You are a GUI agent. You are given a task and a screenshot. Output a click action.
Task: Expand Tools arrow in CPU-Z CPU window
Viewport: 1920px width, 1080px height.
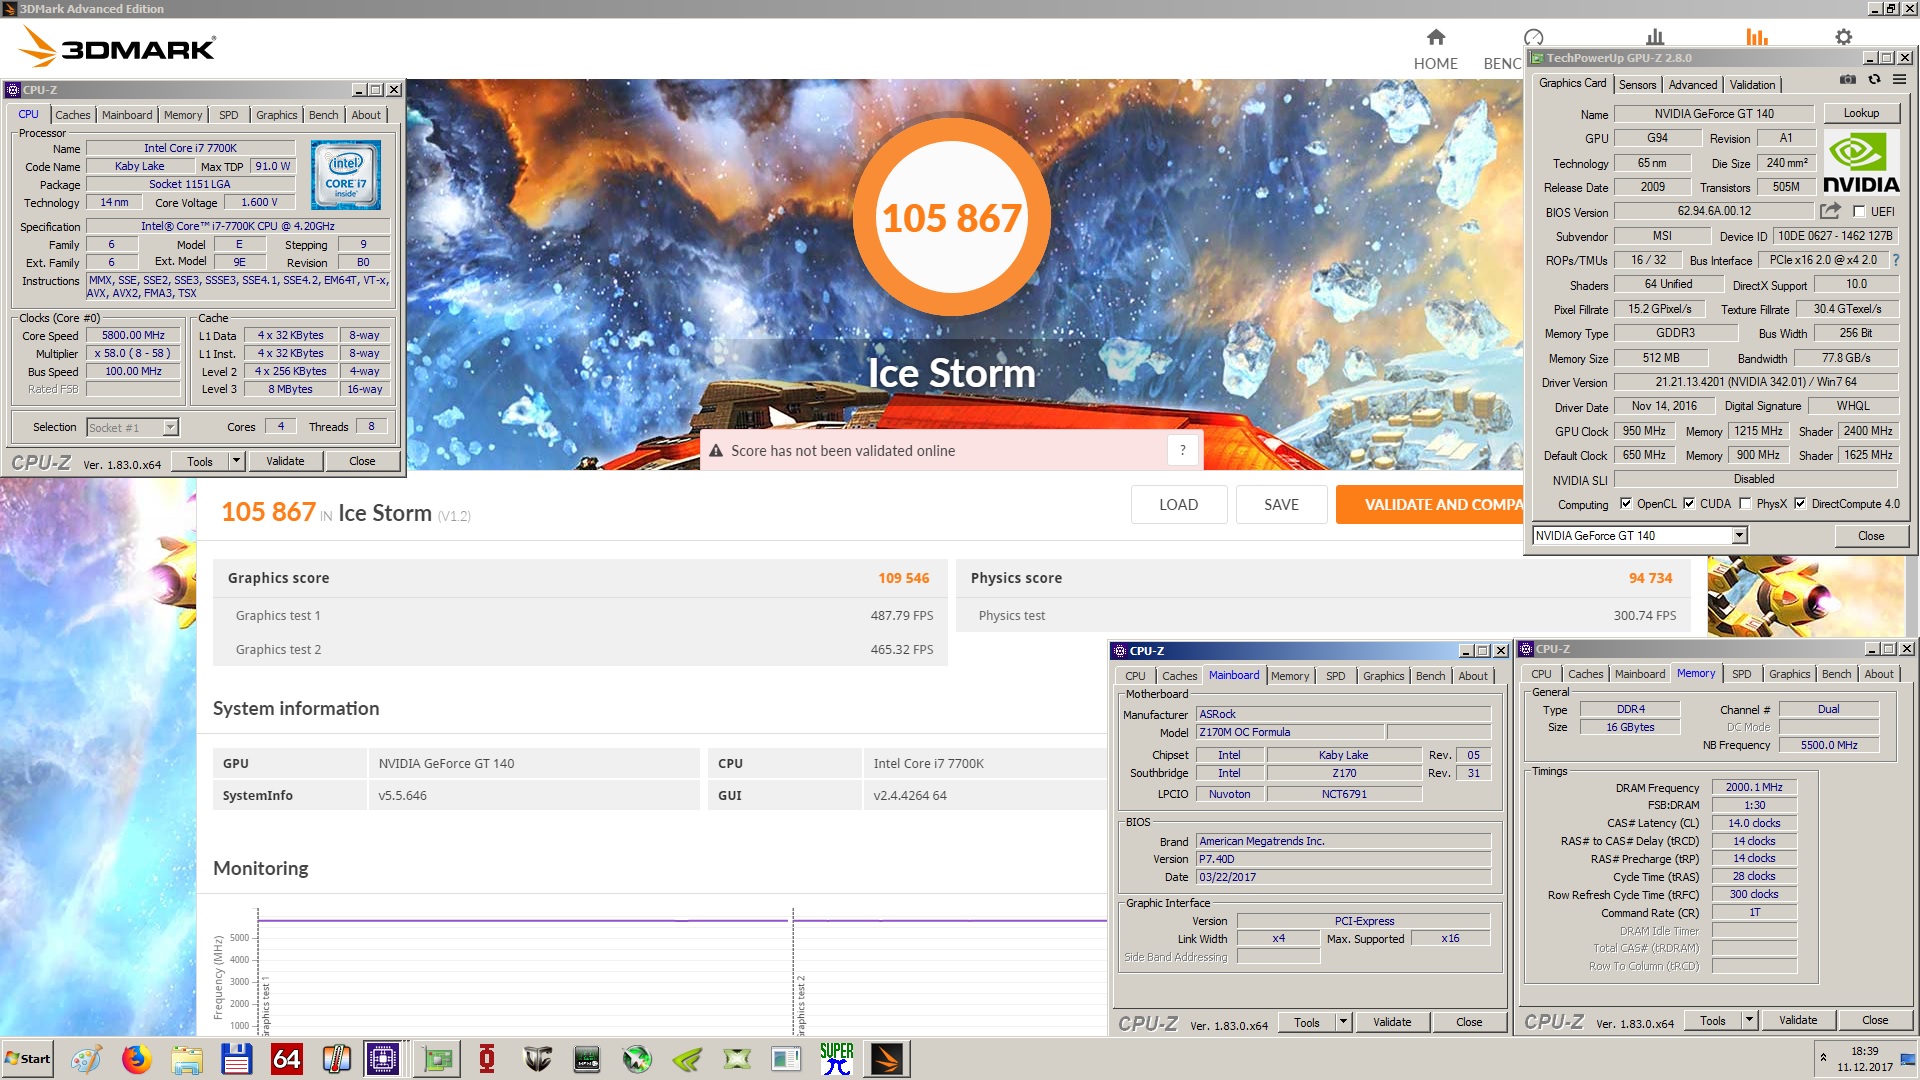click(237, 461)
